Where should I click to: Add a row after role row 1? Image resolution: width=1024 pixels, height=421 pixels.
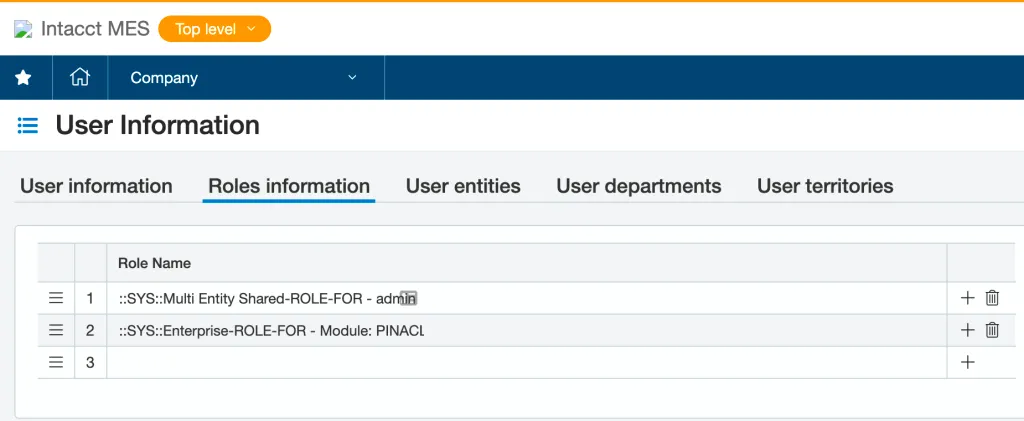click(x=967, y=298)
